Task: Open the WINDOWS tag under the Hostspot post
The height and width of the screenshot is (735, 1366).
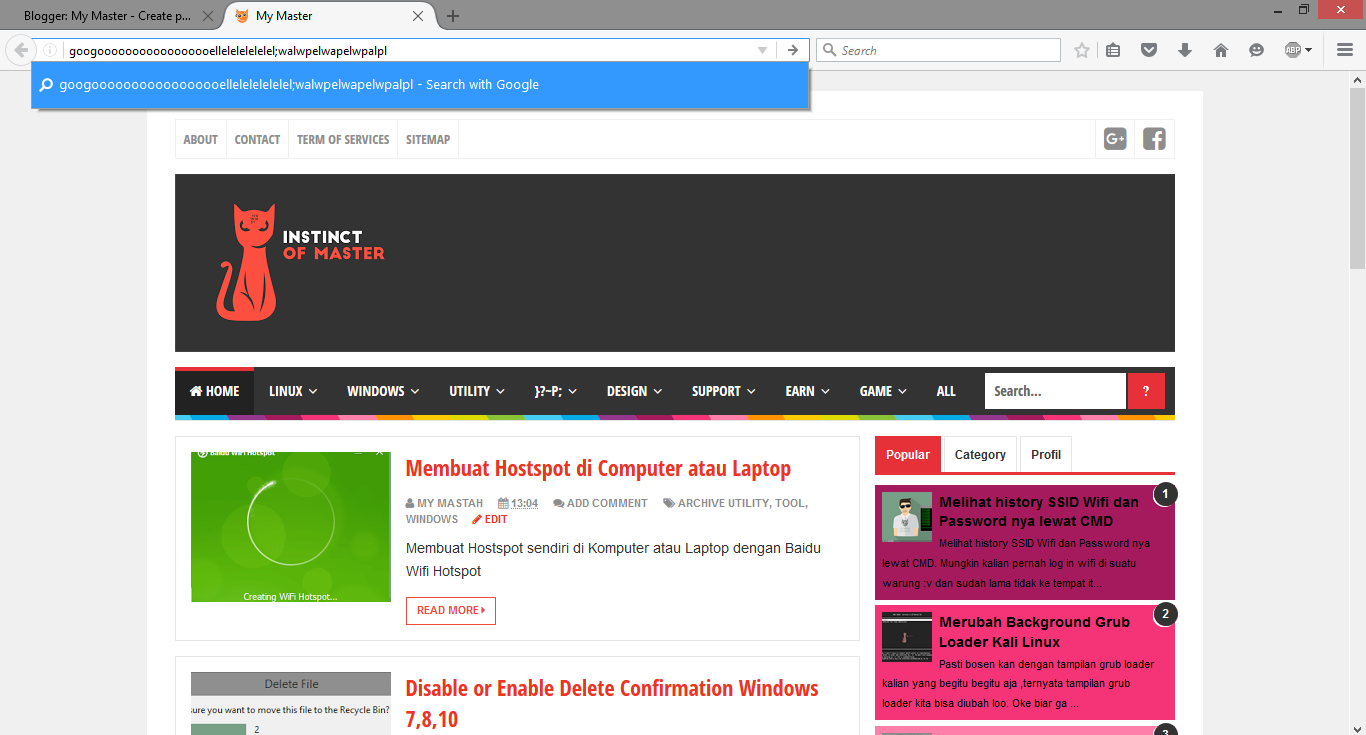Action: 432,519
